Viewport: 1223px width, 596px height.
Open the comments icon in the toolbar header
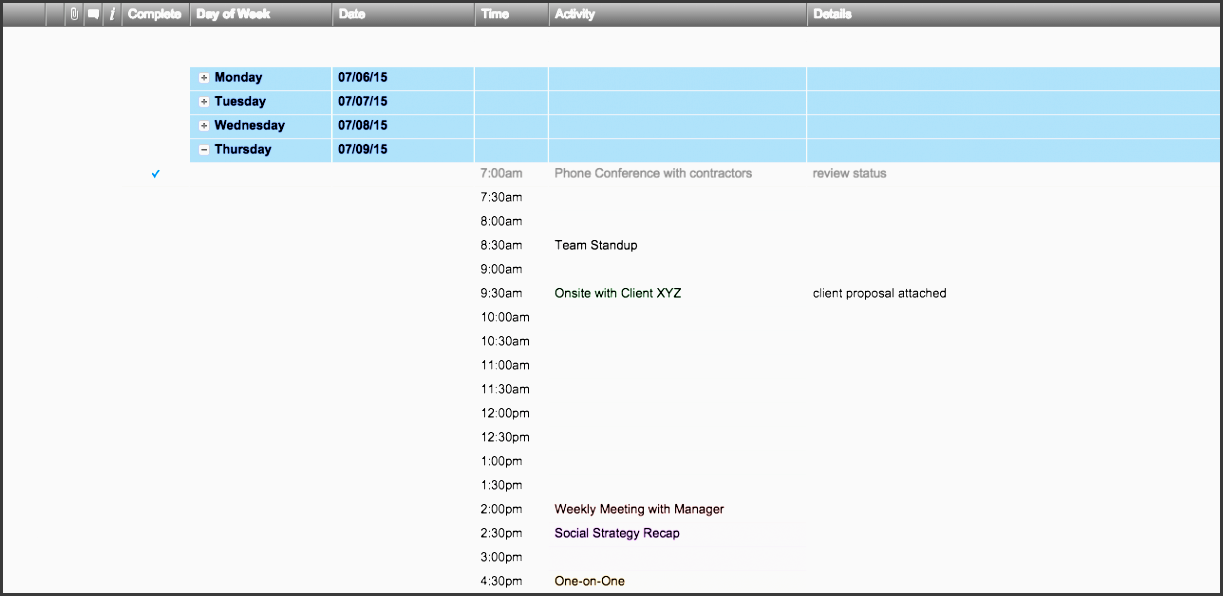[x=92, y=14]
